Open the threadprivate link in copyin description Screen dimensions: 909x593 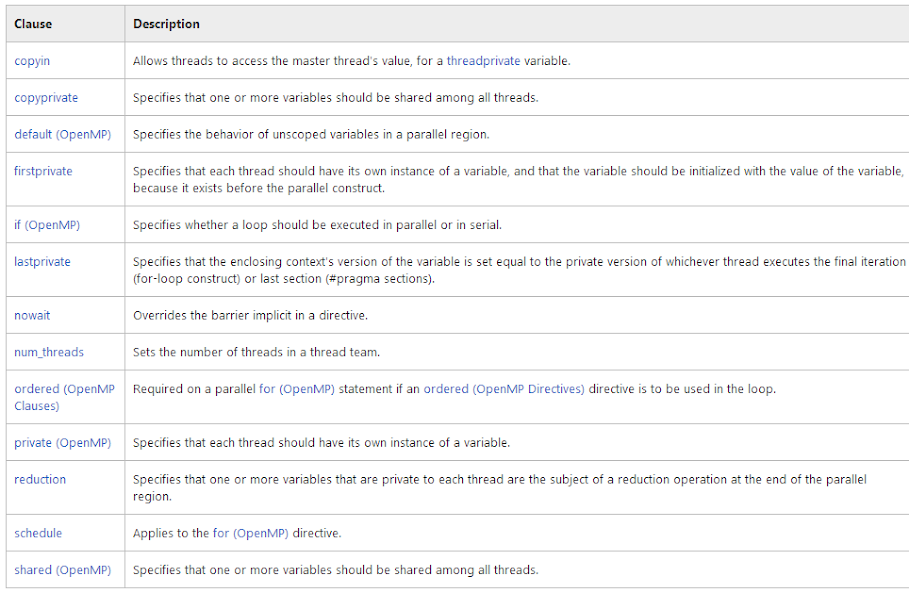pyautogui.click(x=483, y=61)
